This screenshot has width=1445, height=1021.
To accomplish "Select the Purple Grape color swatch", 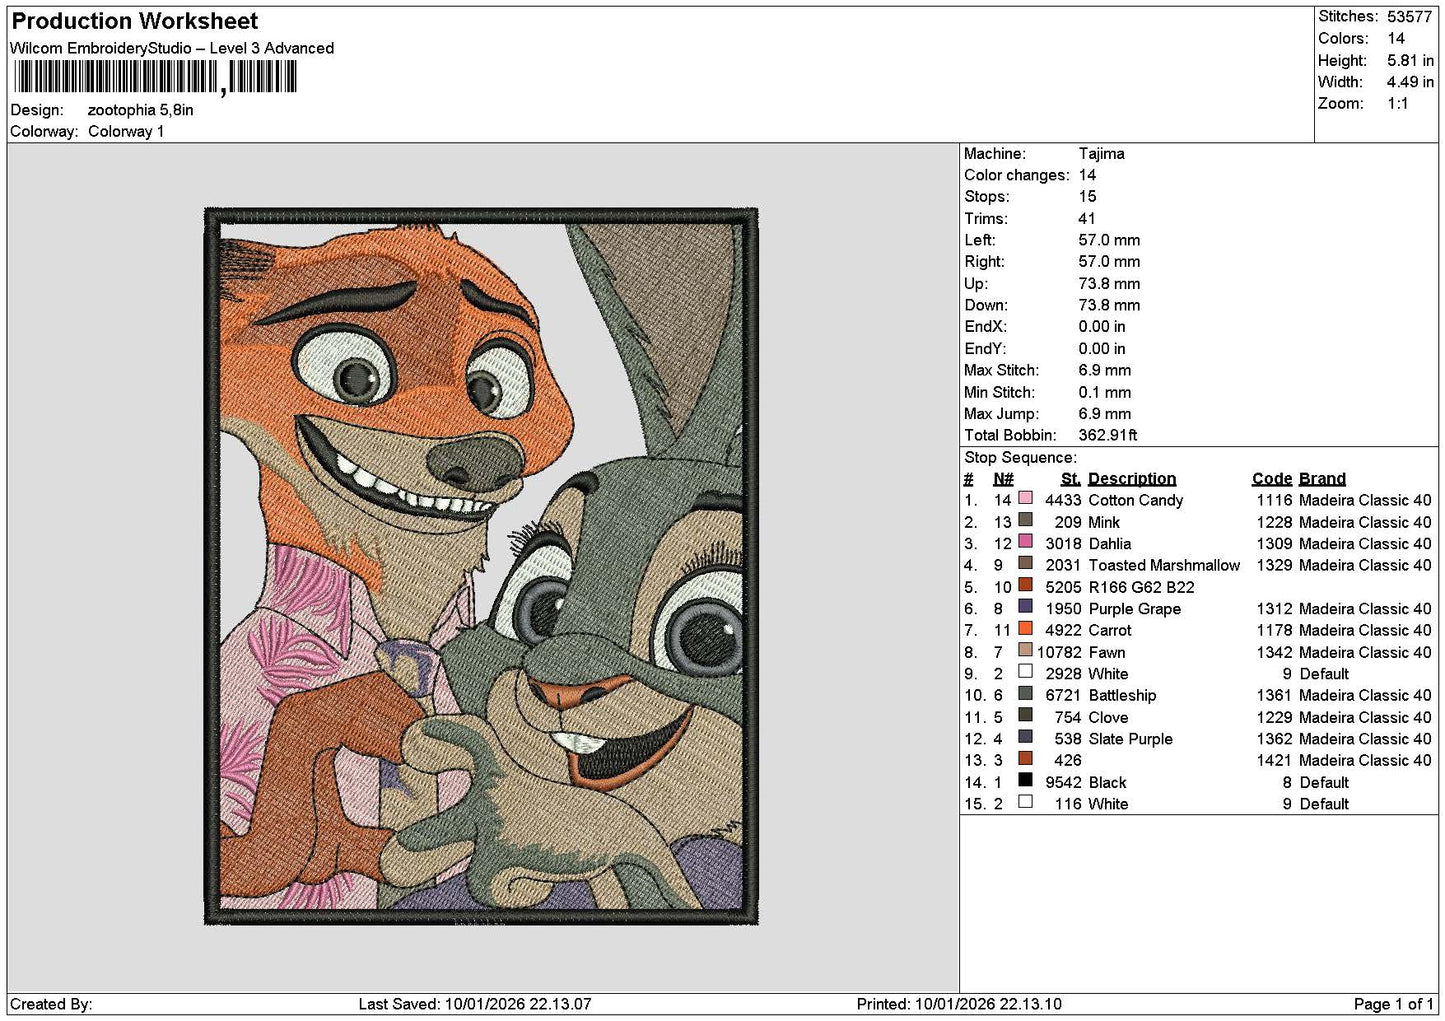I will point(1025,607).
